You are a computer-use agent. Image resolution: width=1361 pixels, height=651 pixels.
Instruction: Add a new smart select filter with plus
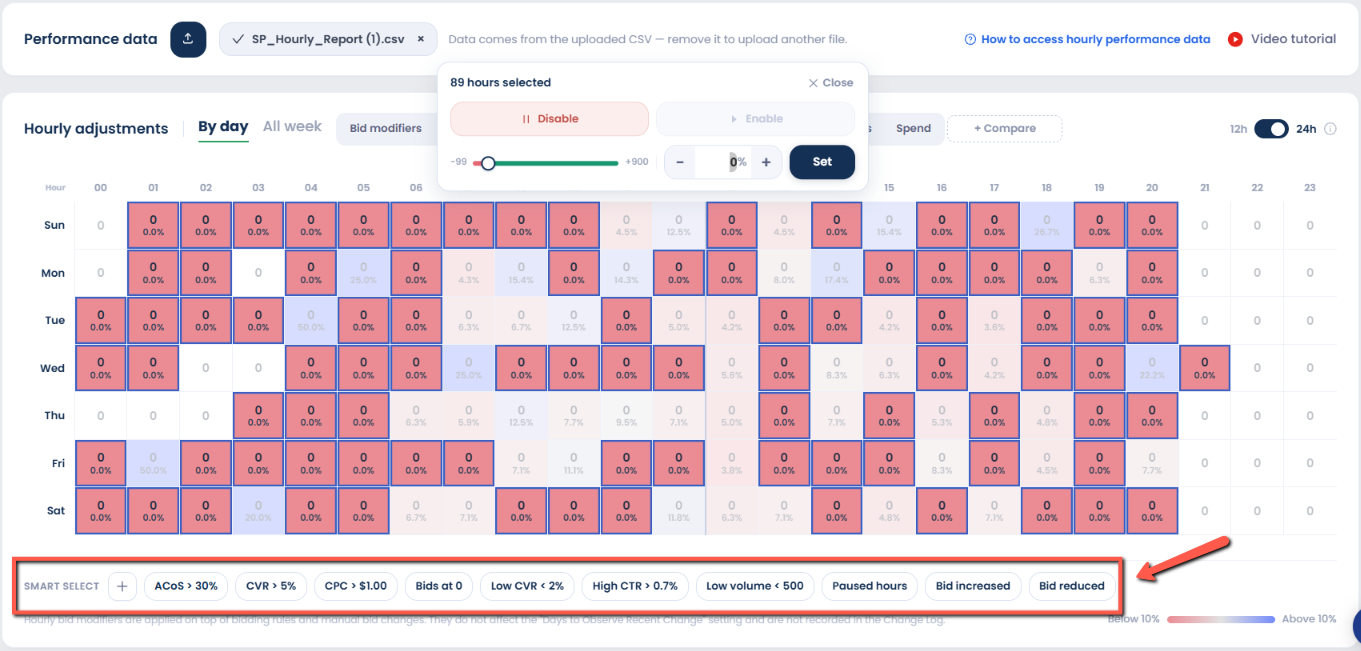point(122,586)
